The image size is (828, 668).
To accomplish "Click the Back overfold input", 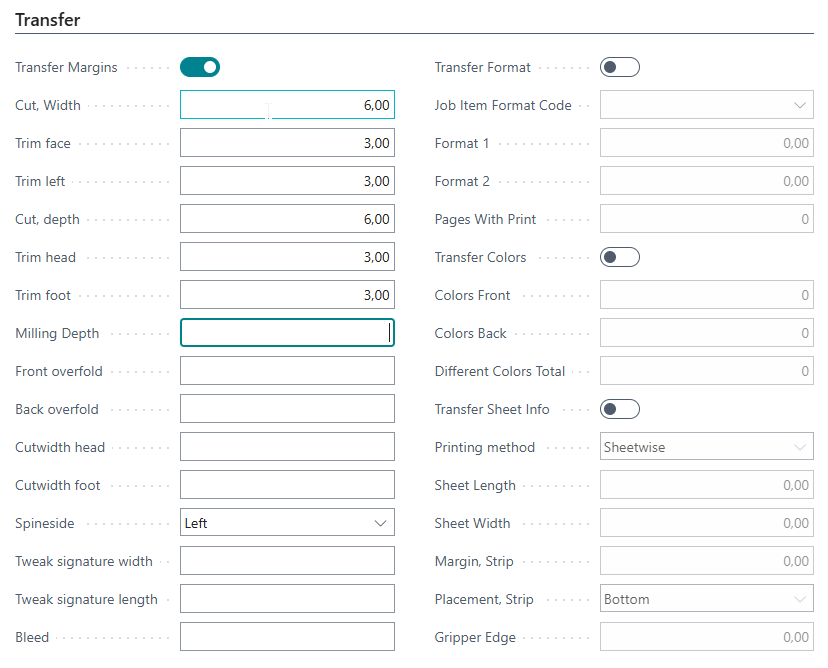I will pyautogui.click(x=287, y=409).
